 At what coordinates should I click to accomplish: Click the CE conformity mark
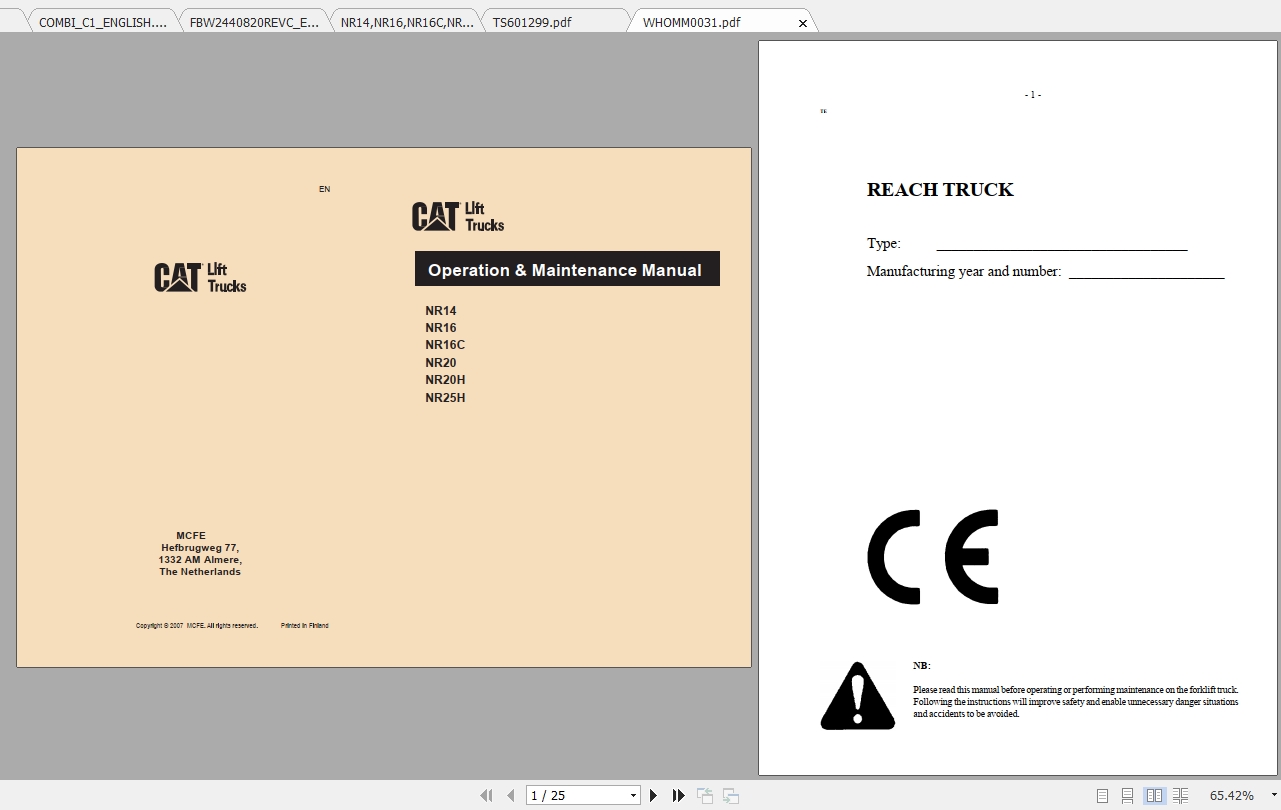[x=933, y=557]
